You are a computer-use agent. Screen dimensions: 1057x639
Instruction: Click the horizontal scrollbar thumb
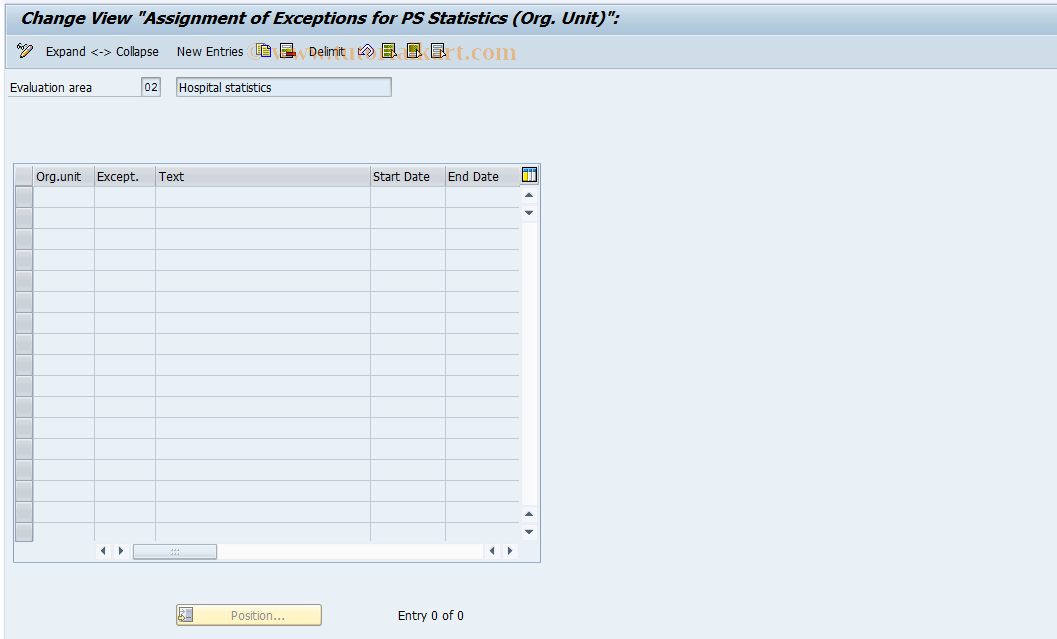(x=175, y=551)
